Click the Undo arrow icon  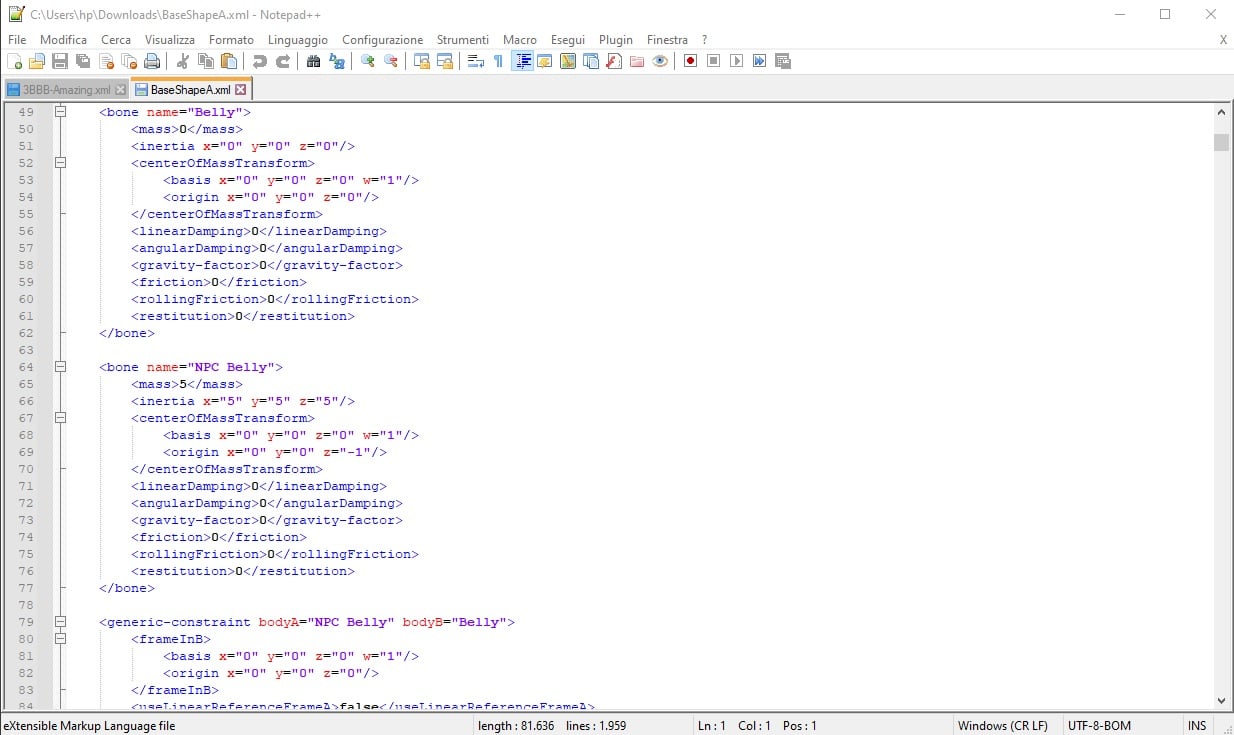click(260, 61)
